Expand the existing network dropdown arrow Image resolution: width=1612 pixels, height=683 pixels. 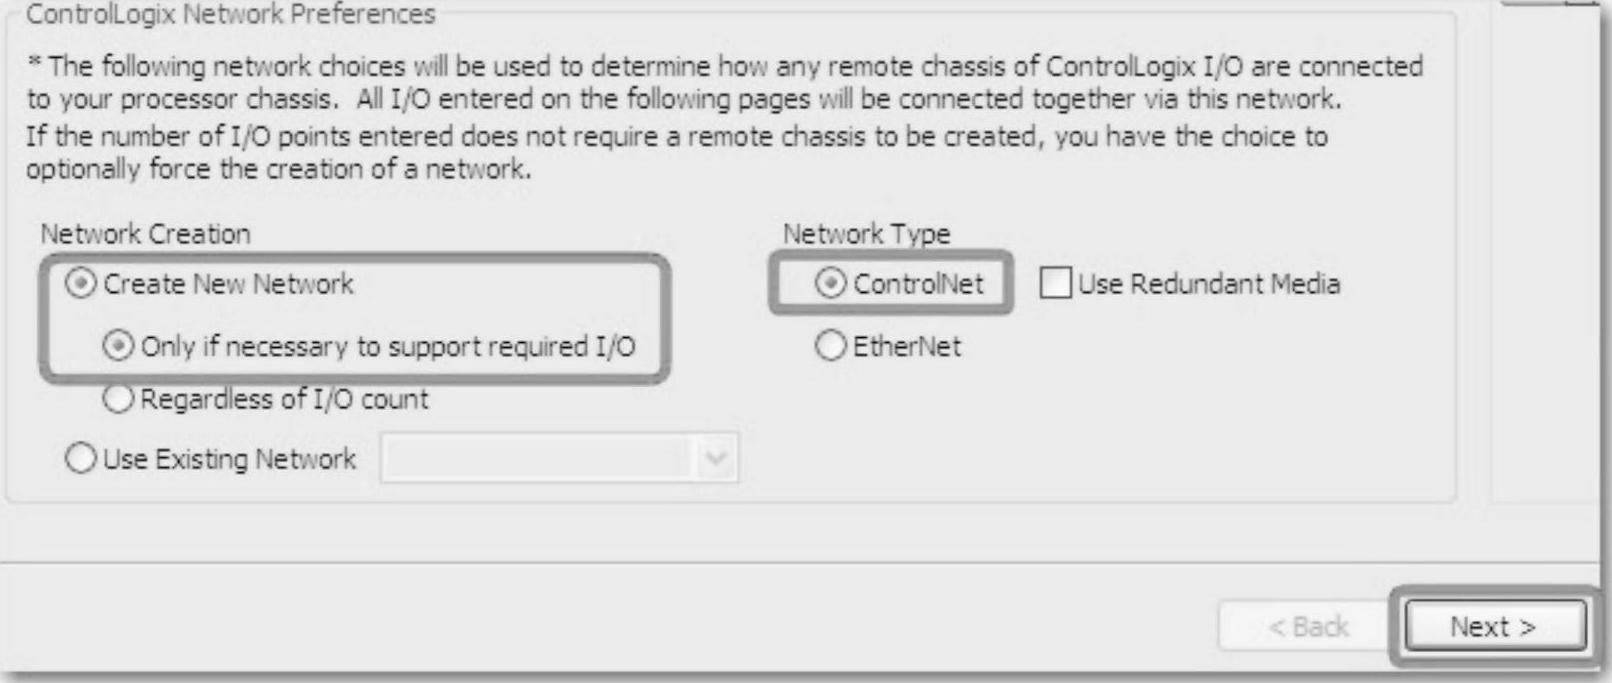pyautogui.click(x=715, y=459)
